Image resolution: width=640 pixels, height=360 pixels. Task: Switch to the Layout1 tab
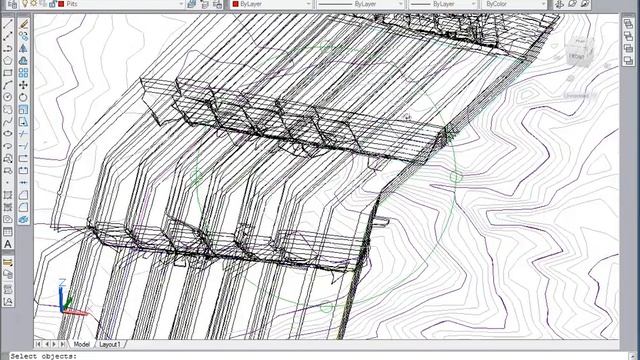point(109,344)
